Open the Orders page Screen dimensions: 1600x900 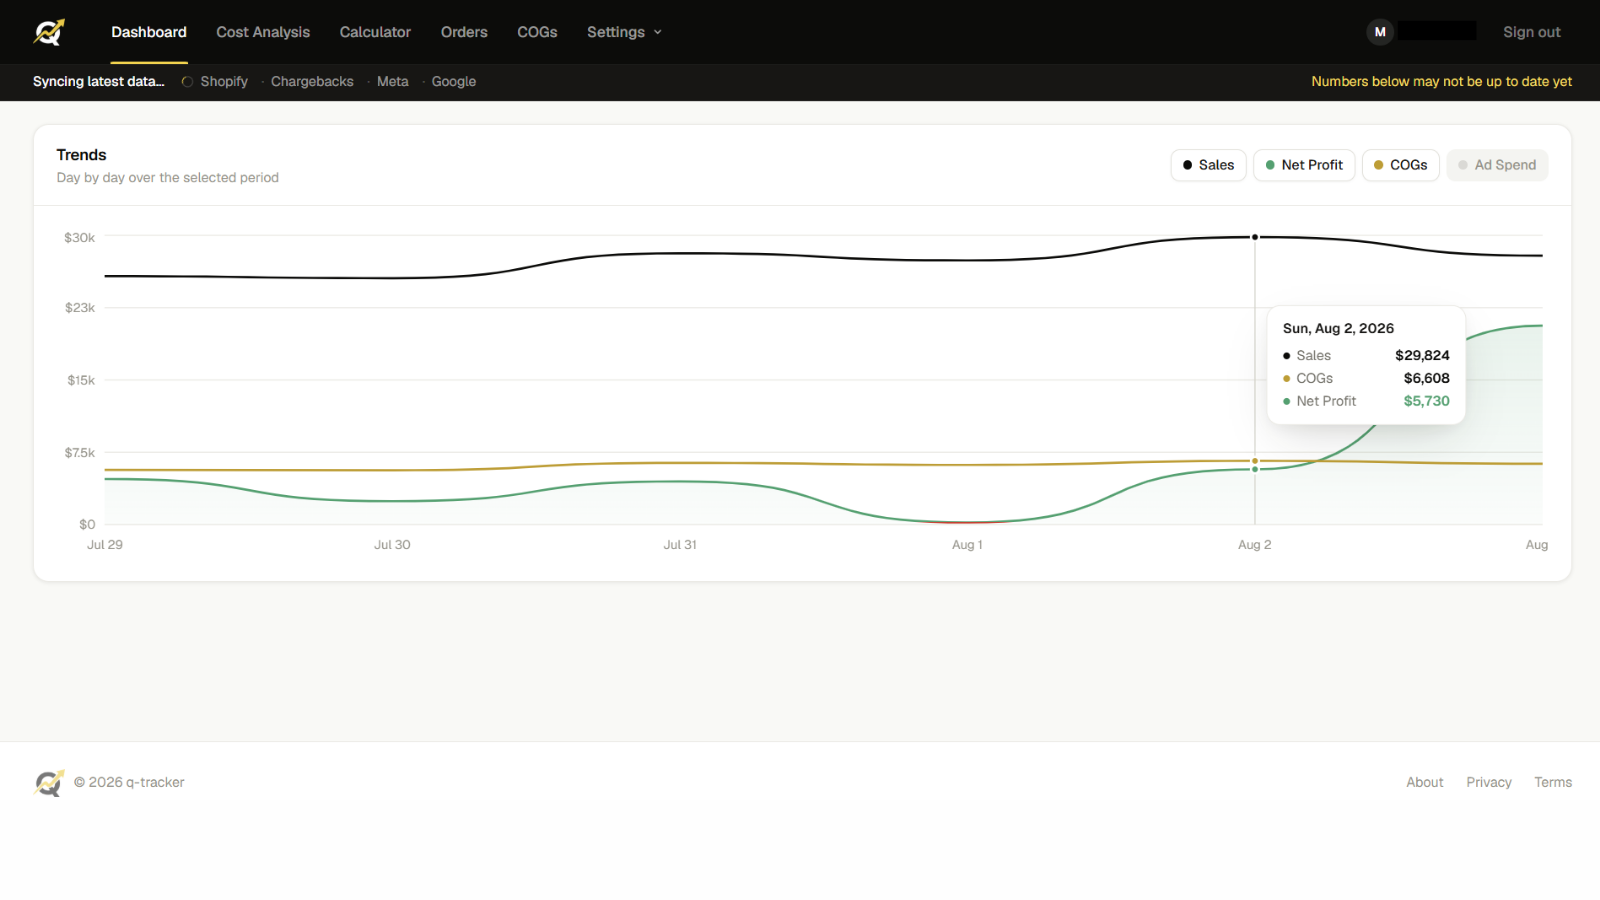click(464, 32)
